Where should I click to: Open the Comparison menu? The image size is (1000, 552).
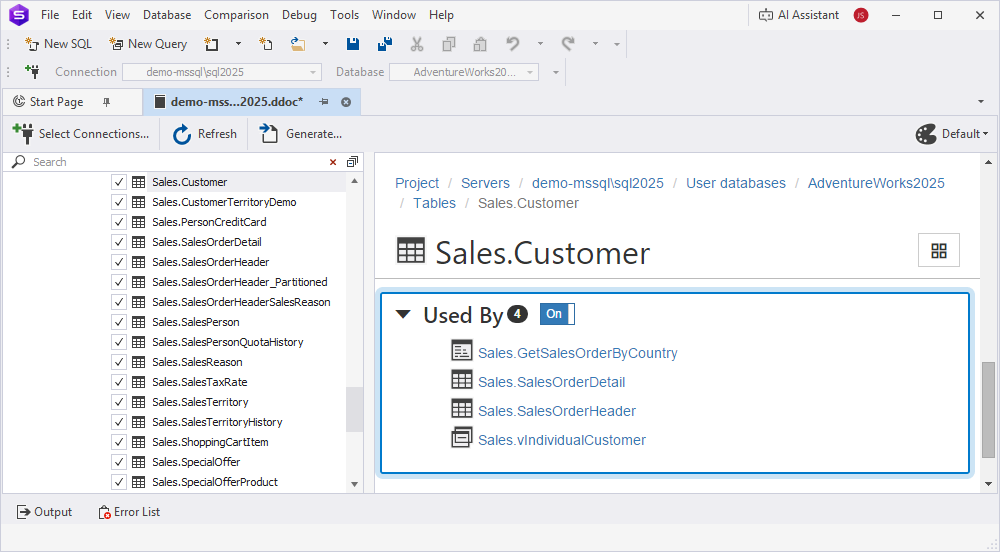point(236,15)
